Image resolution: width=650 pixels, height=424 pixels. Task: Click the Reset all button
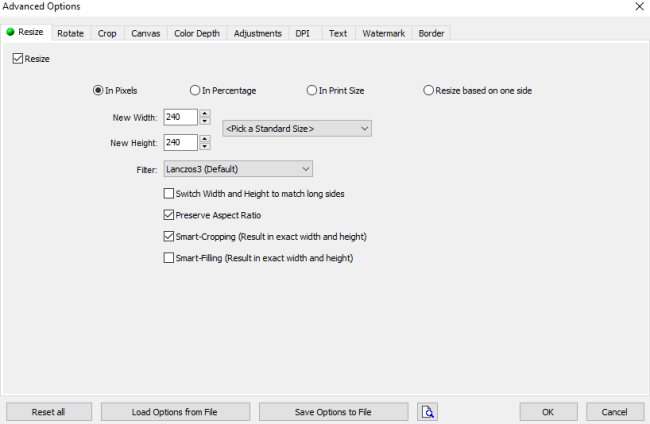click(49, 412)
